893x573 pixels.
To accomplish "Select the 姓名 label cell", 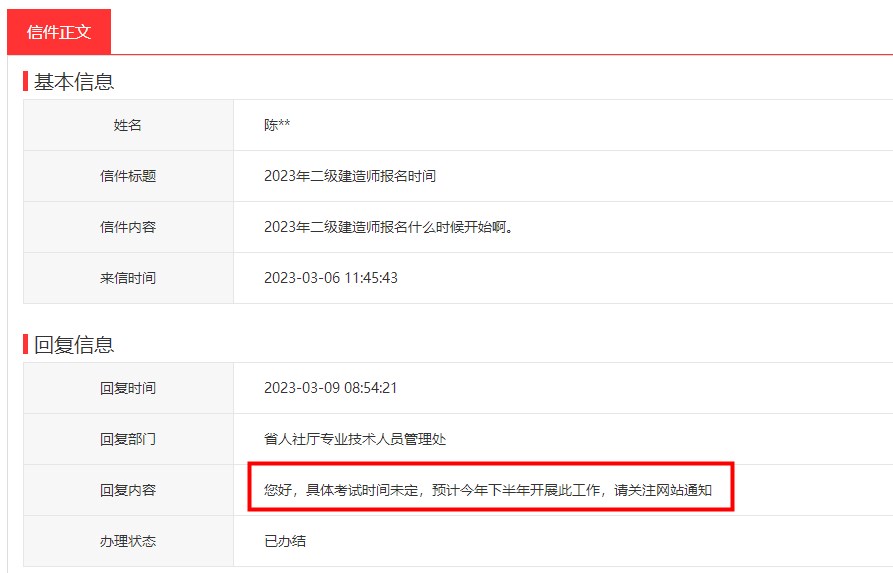I will point(128,125).
